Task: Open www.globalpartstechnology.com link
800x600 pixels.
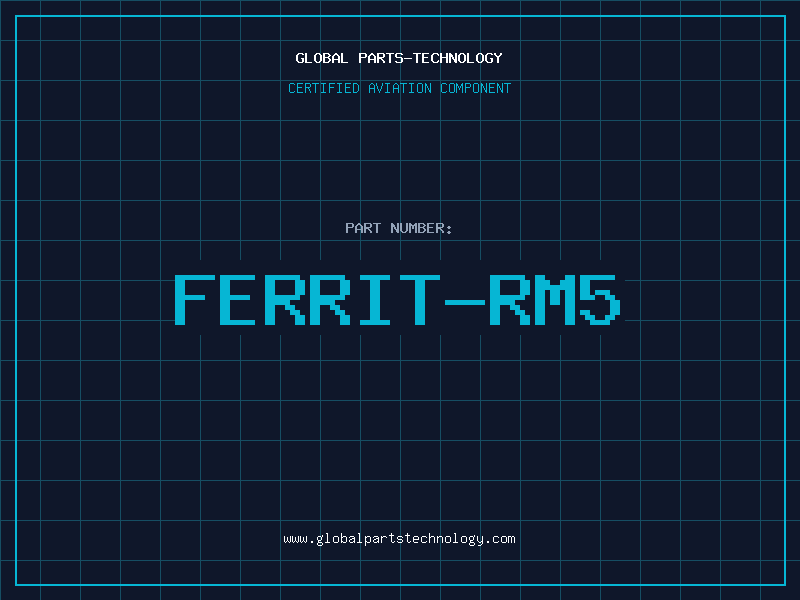Action: coord(399,539)
